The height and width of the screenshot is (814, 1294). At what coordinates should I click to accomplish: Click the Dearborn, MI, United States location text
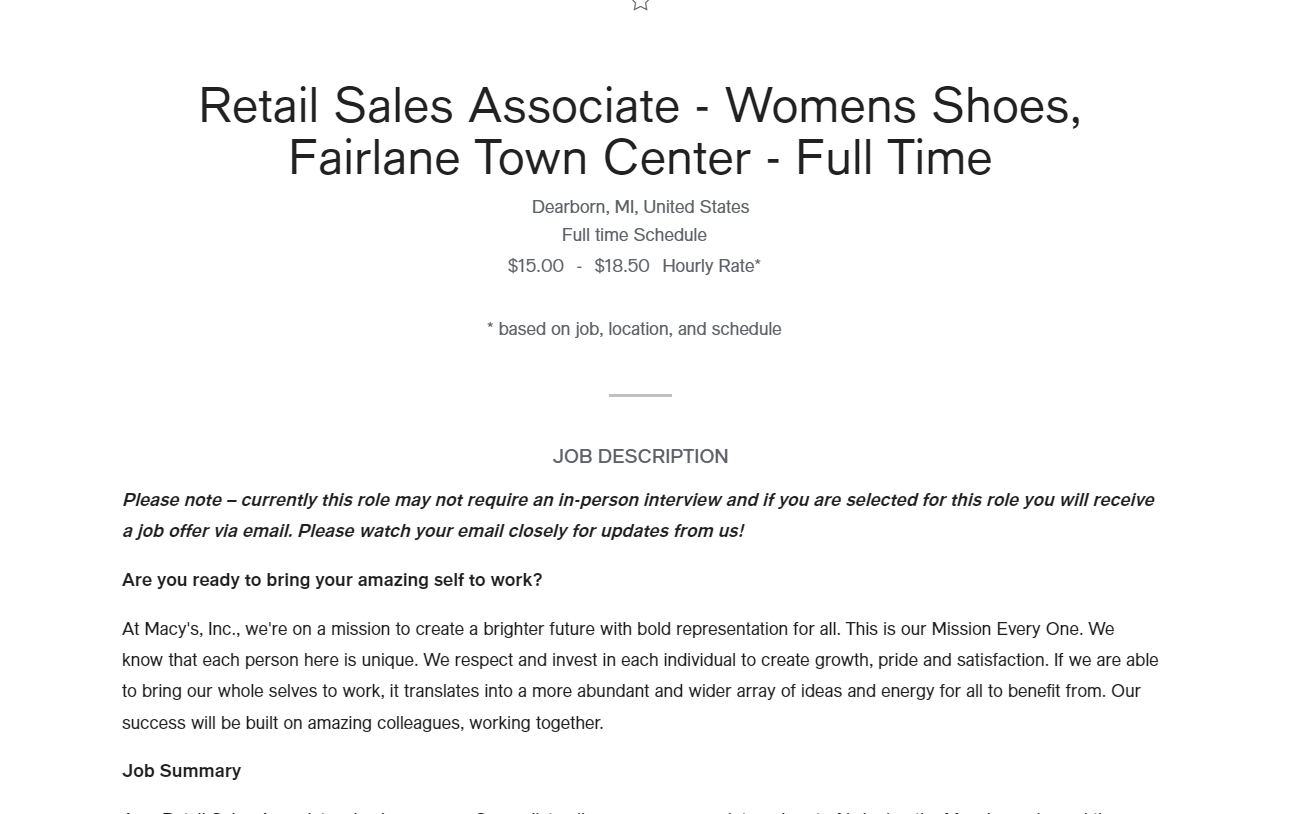(640, 207)
